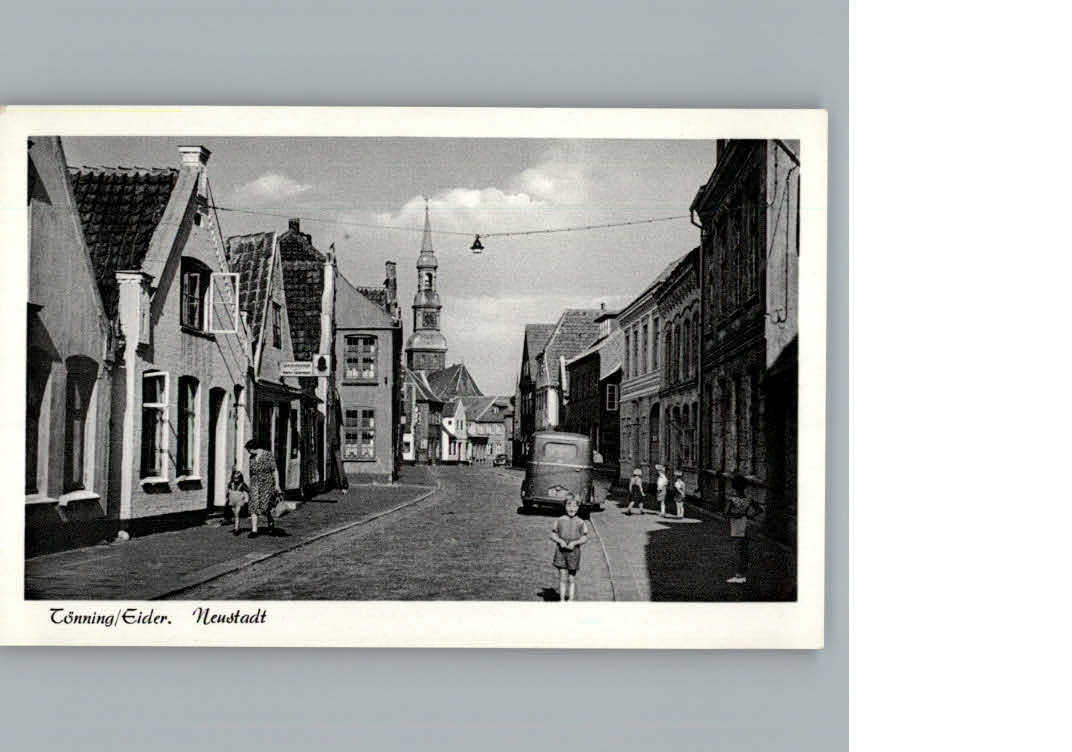1072x752 pixels.
Task: Click the woman walking on the left sidewalk
Action: click(x=262, y=487)
